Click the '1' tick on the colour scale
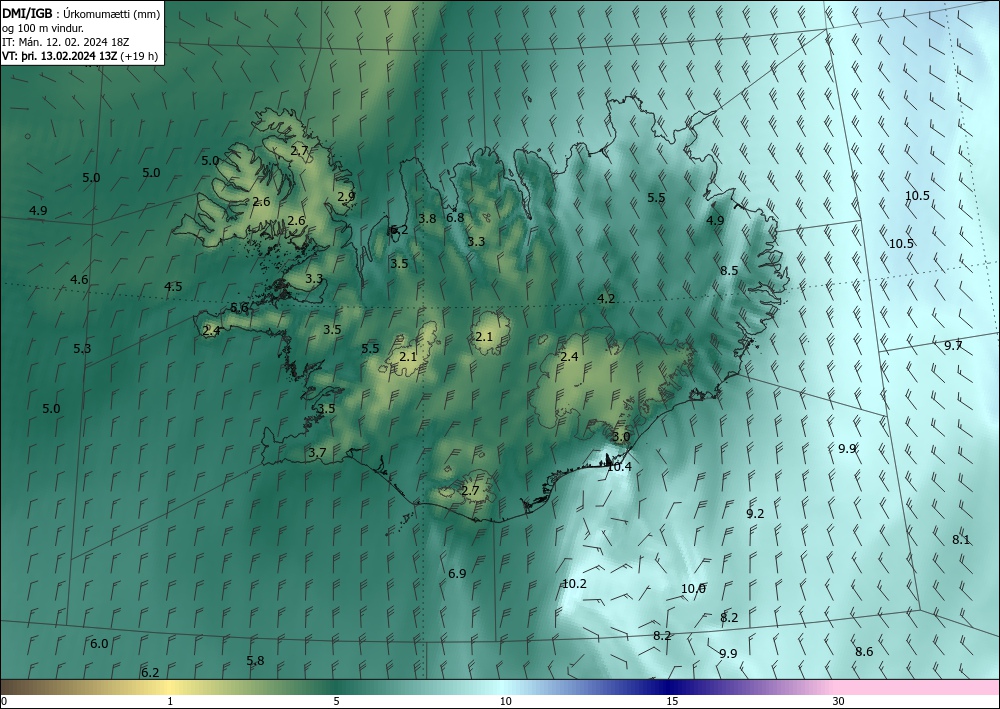 [x=170, y=702]
